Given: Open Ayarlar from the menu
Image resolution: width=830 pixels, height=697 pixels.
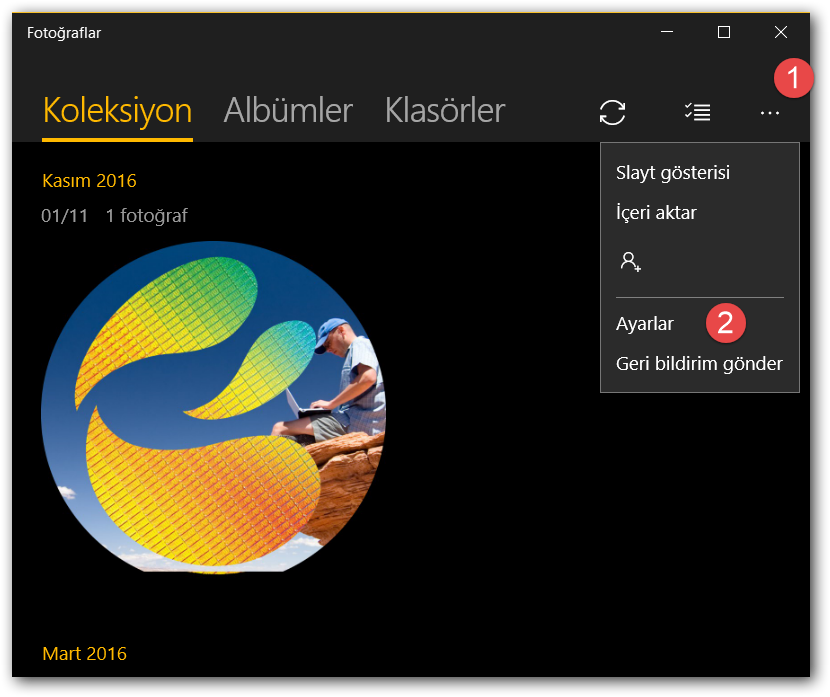Looking at the screenshot, I should pyautogui.click(x=645, y=324).
